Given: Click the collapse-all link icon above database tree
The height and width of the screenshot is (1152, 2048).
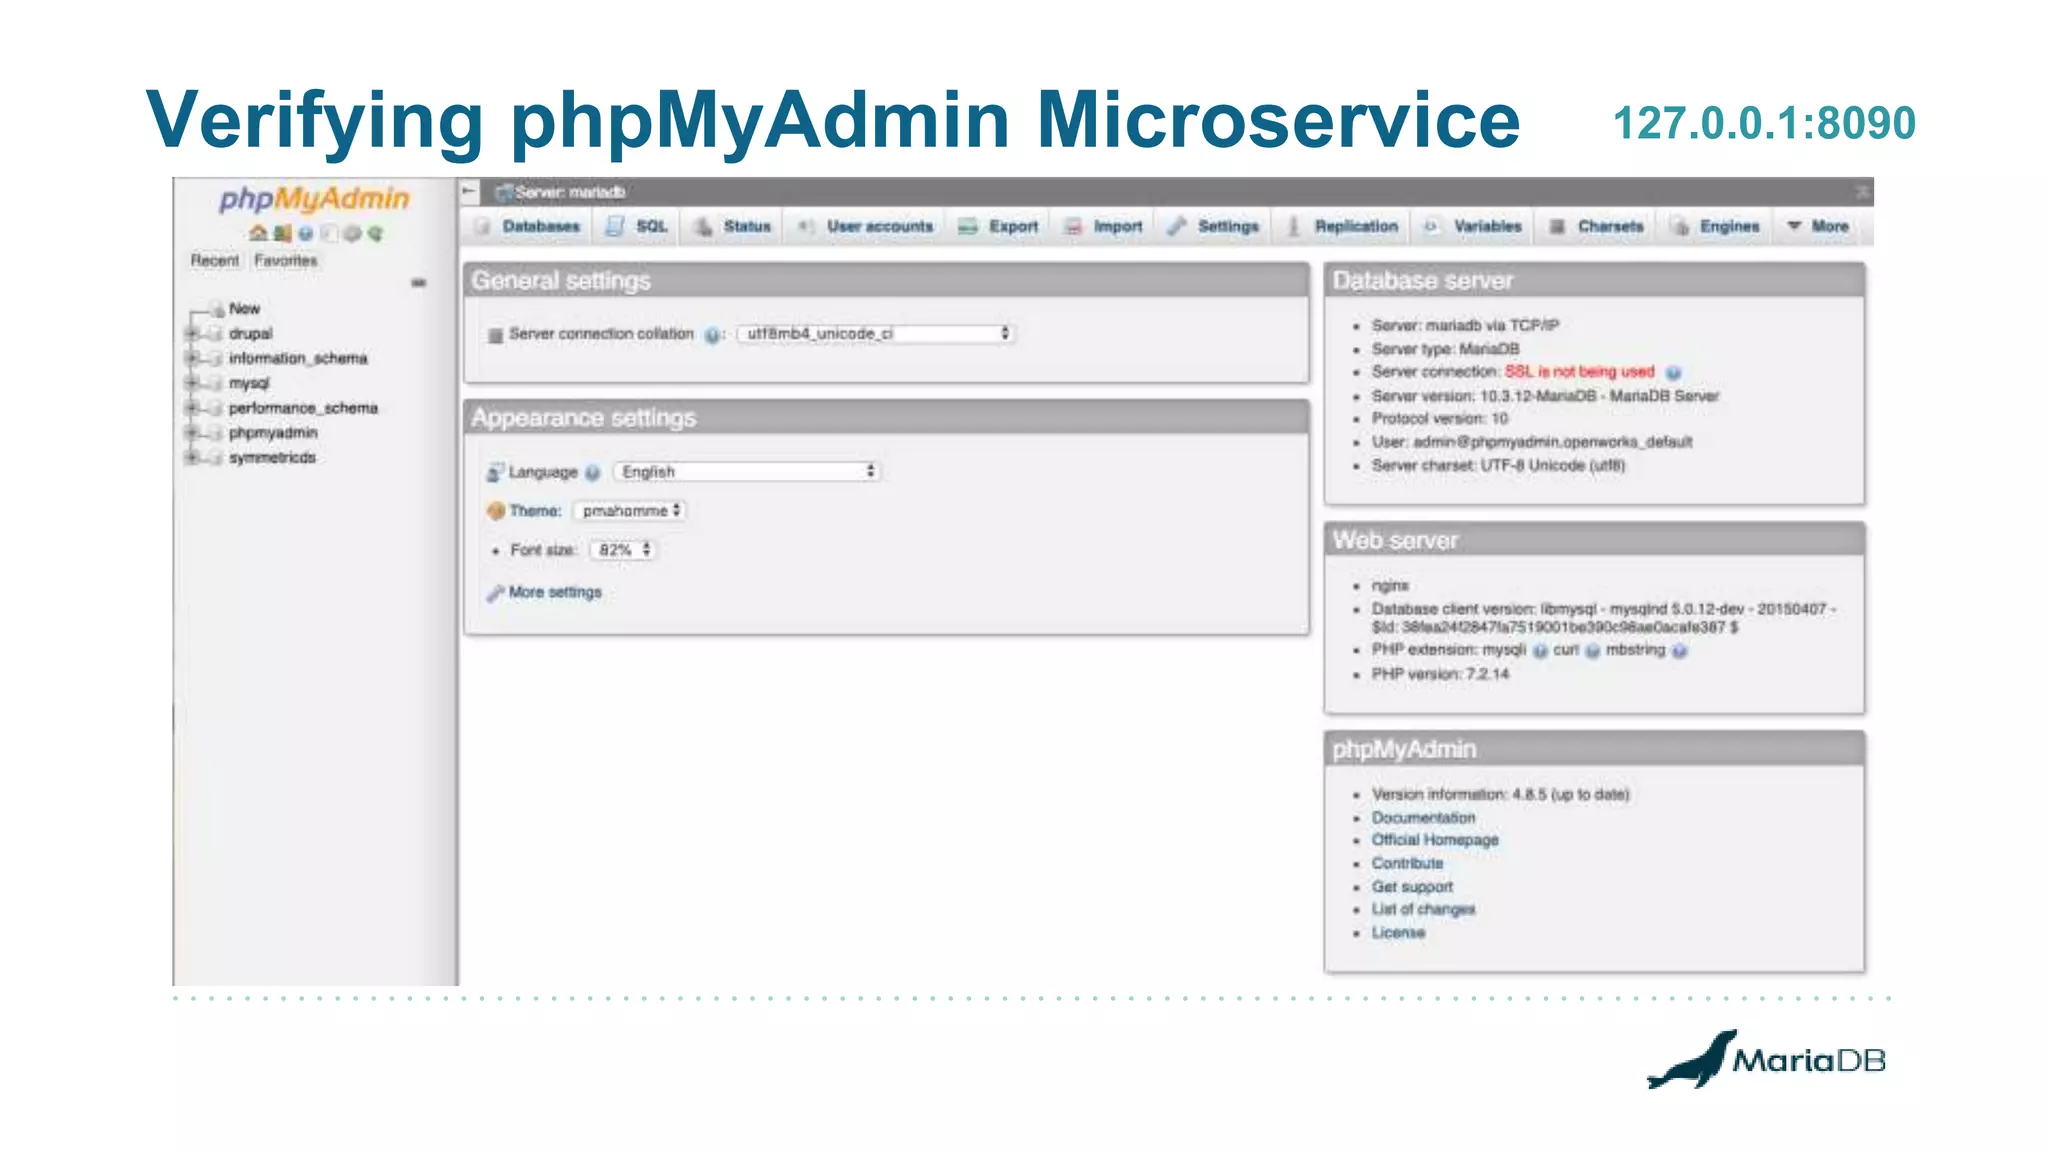Looking at the screenshot, I should pos(418,283).
